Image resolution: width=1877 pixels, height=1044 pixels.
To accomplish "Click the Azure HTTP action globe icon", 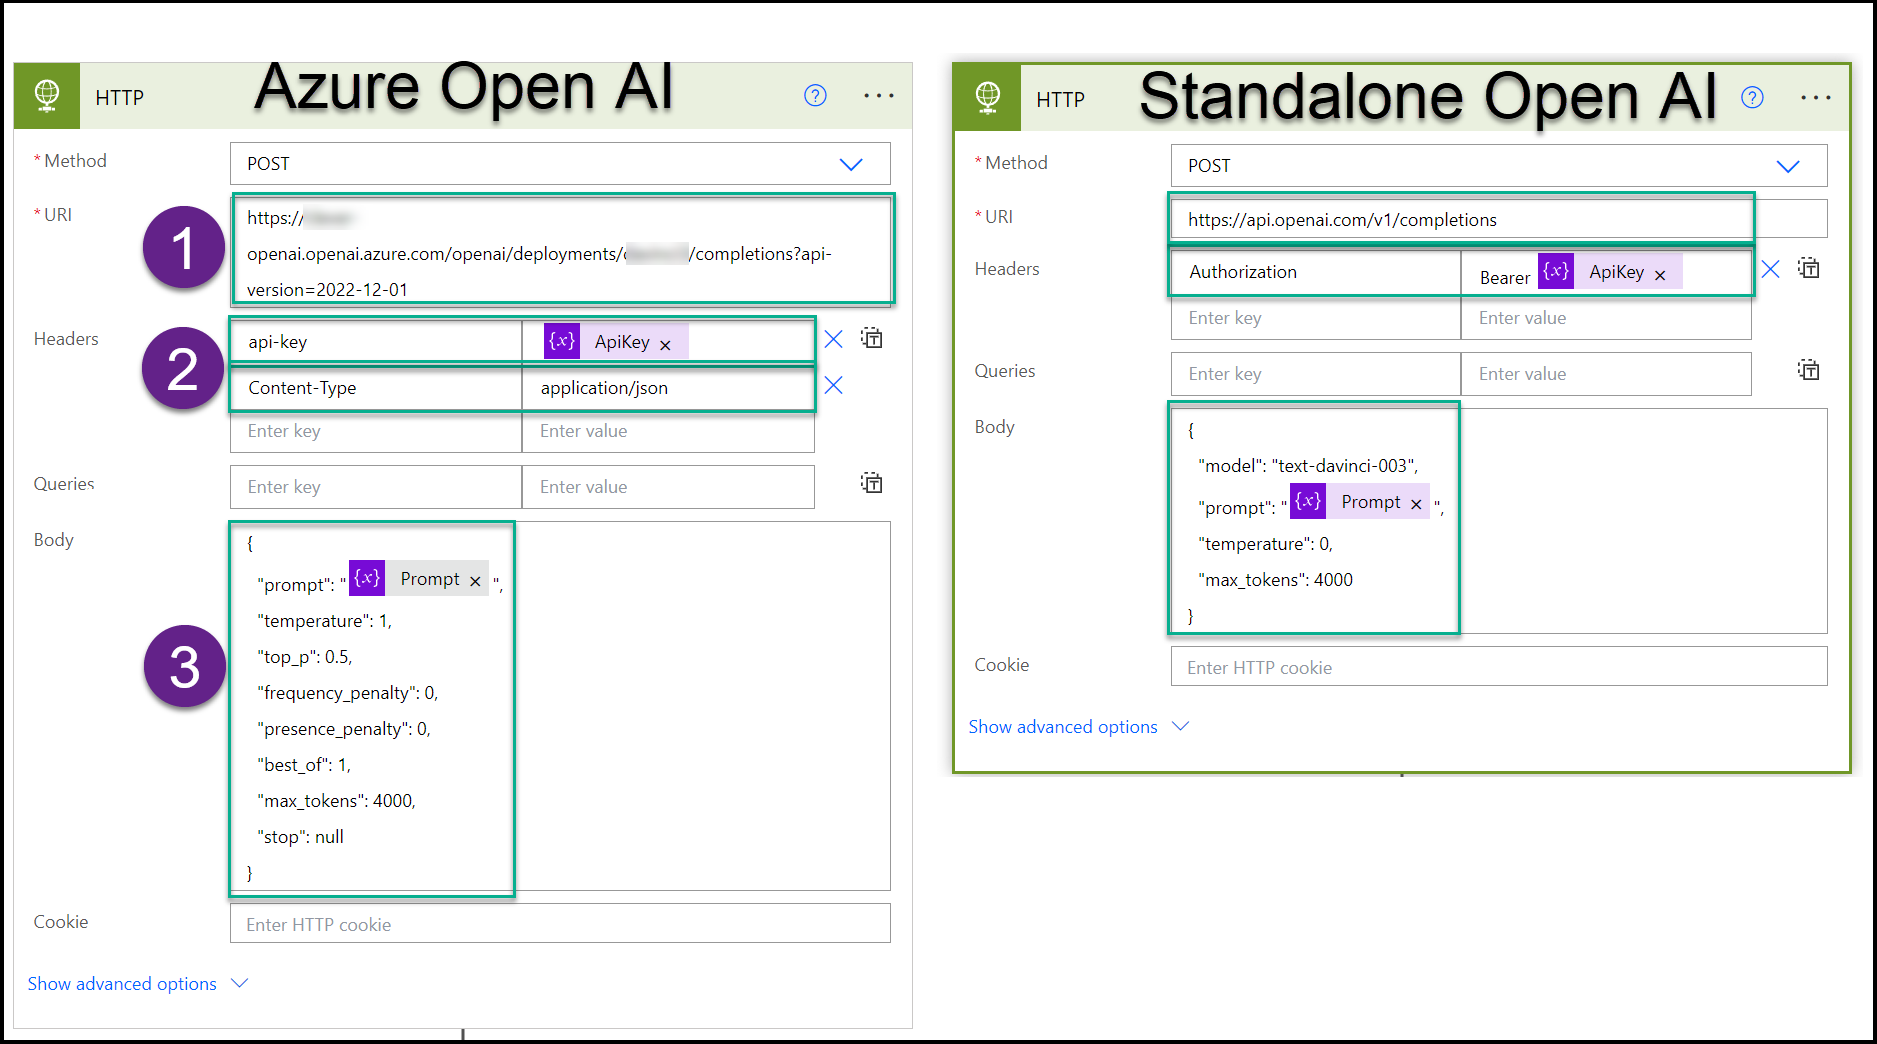I will pyautogui.click(x=47, y=96).
